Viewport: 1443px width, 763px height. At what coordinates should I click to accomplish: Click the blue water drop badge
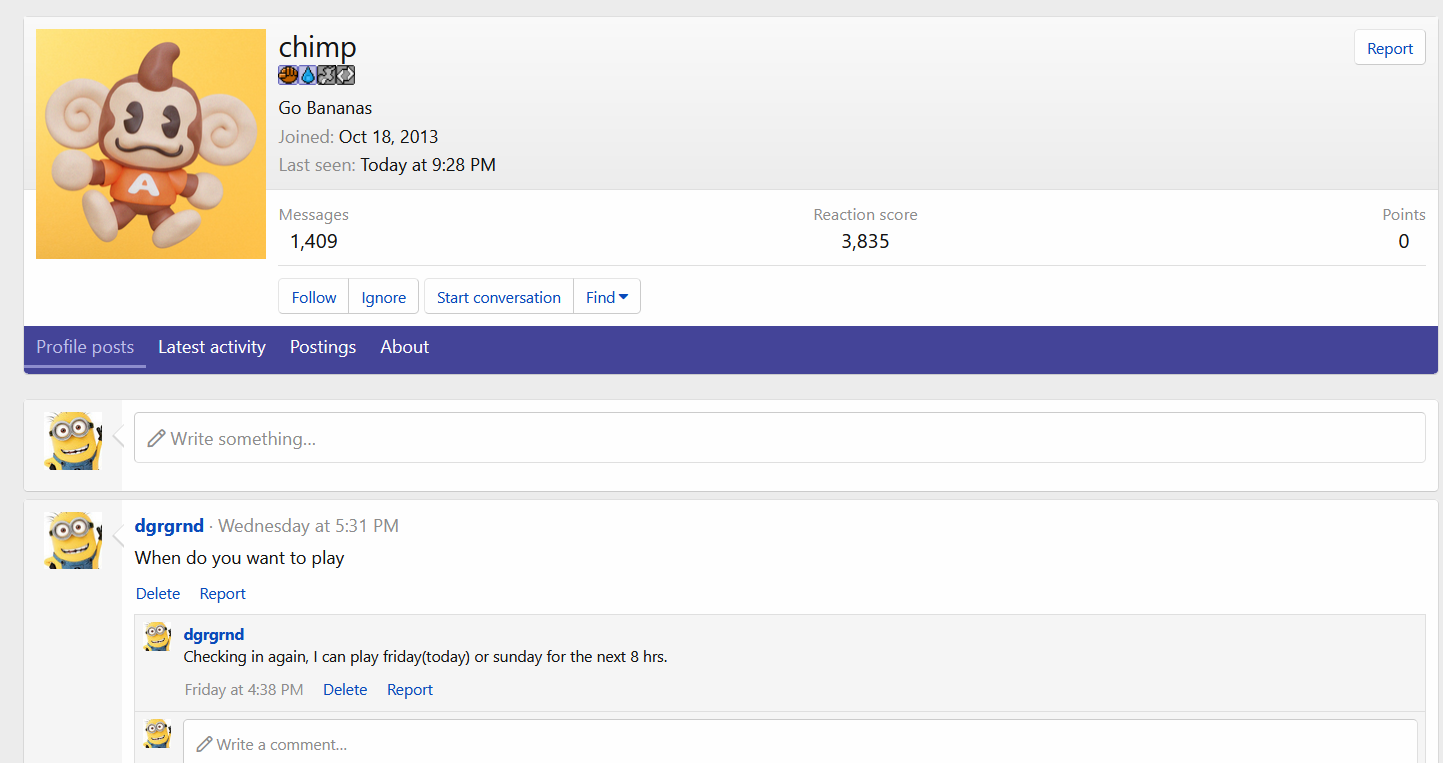click(x=307, y=75)
